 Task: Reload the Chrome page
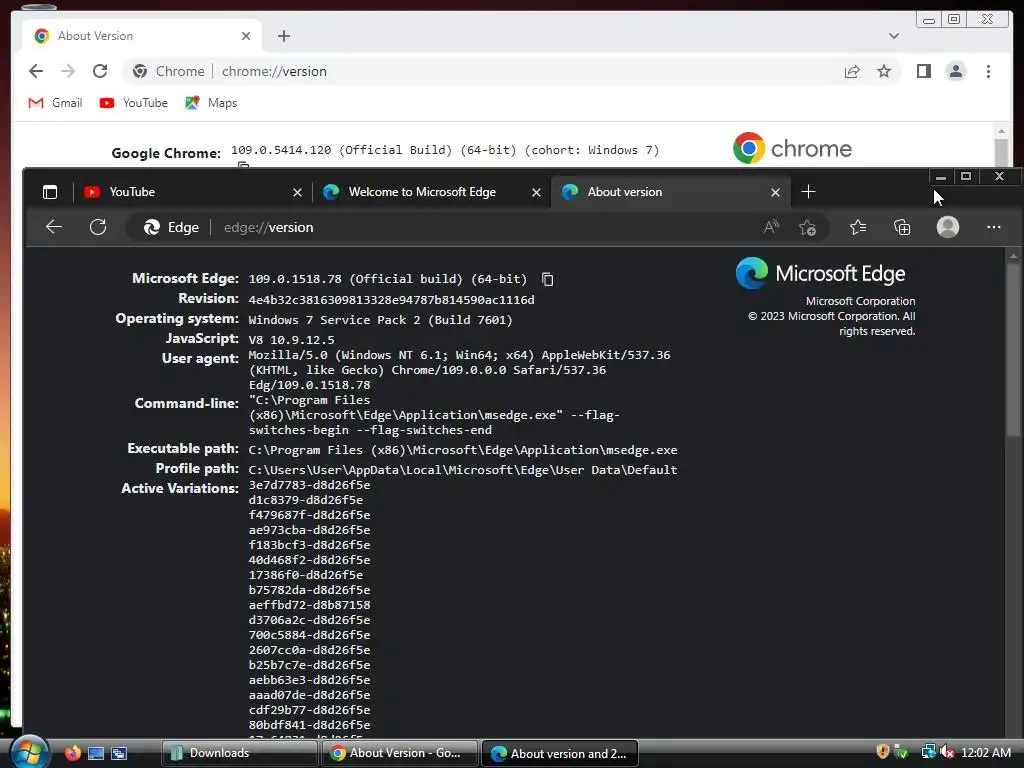pos(100,71)
